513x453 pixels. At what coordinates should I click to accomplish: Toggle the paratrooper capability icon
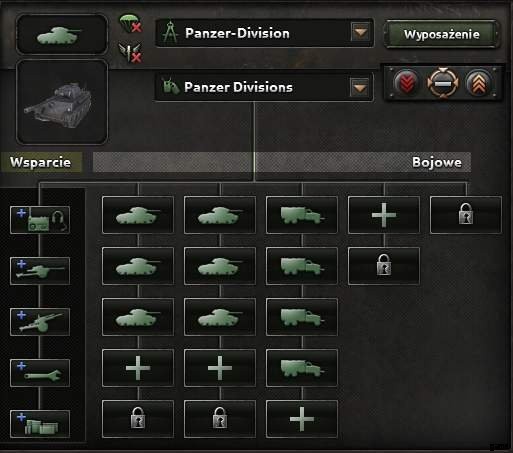pos(130,23)
